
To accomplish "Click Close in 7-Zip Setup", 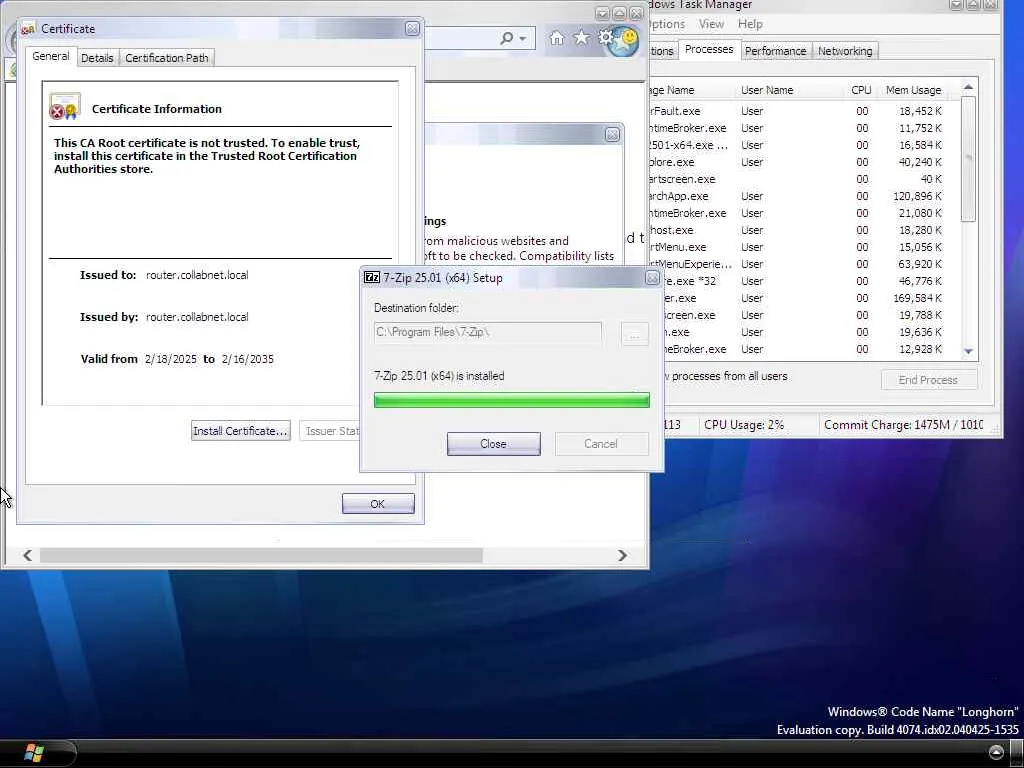I will pyautogui.click(x=493, y=444).
